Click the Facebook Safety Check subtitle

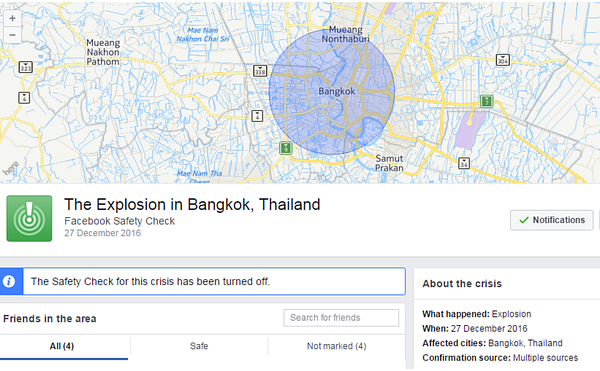(x=119, y=221)
